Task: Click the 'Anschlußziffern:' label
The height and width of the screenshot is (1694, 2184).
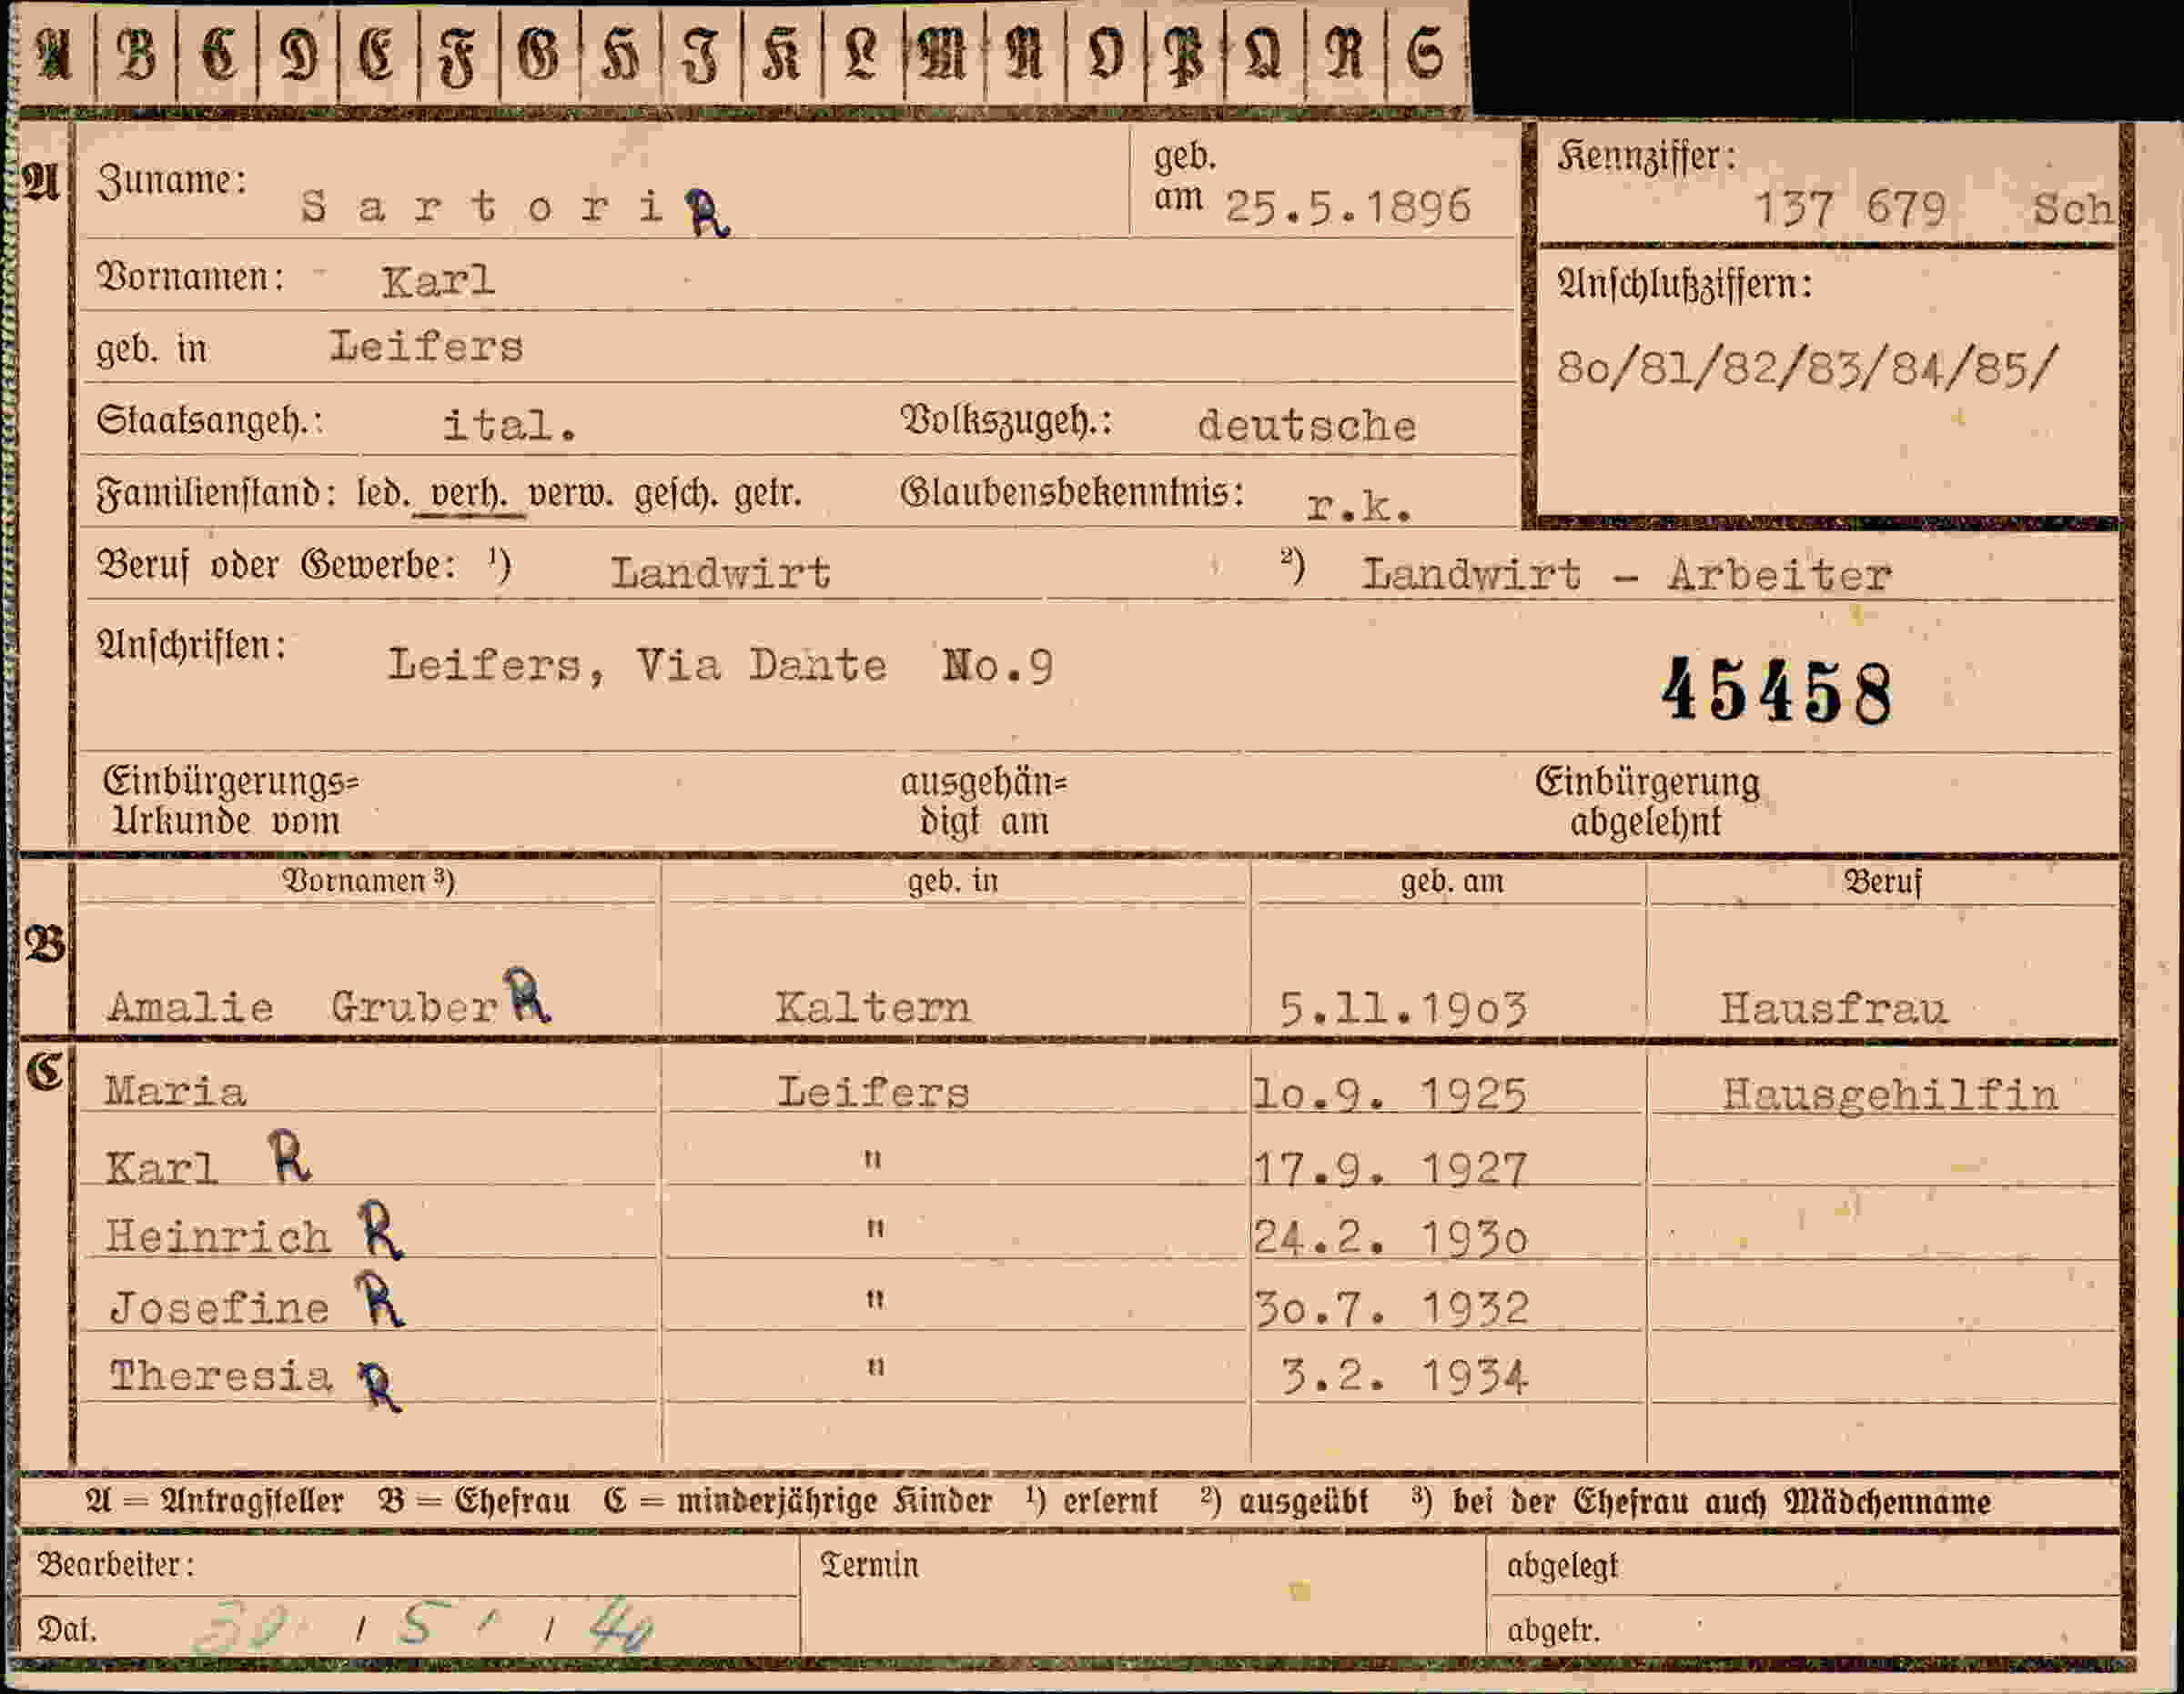Action: (x=1684, y=285)
